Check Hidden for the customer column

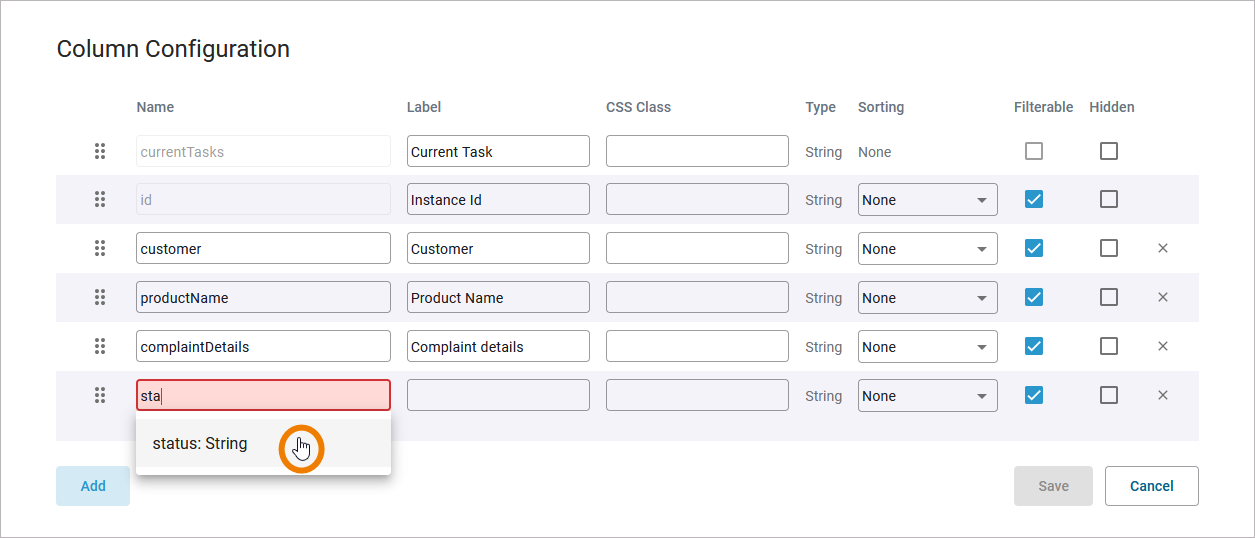tap(1109, 248)
